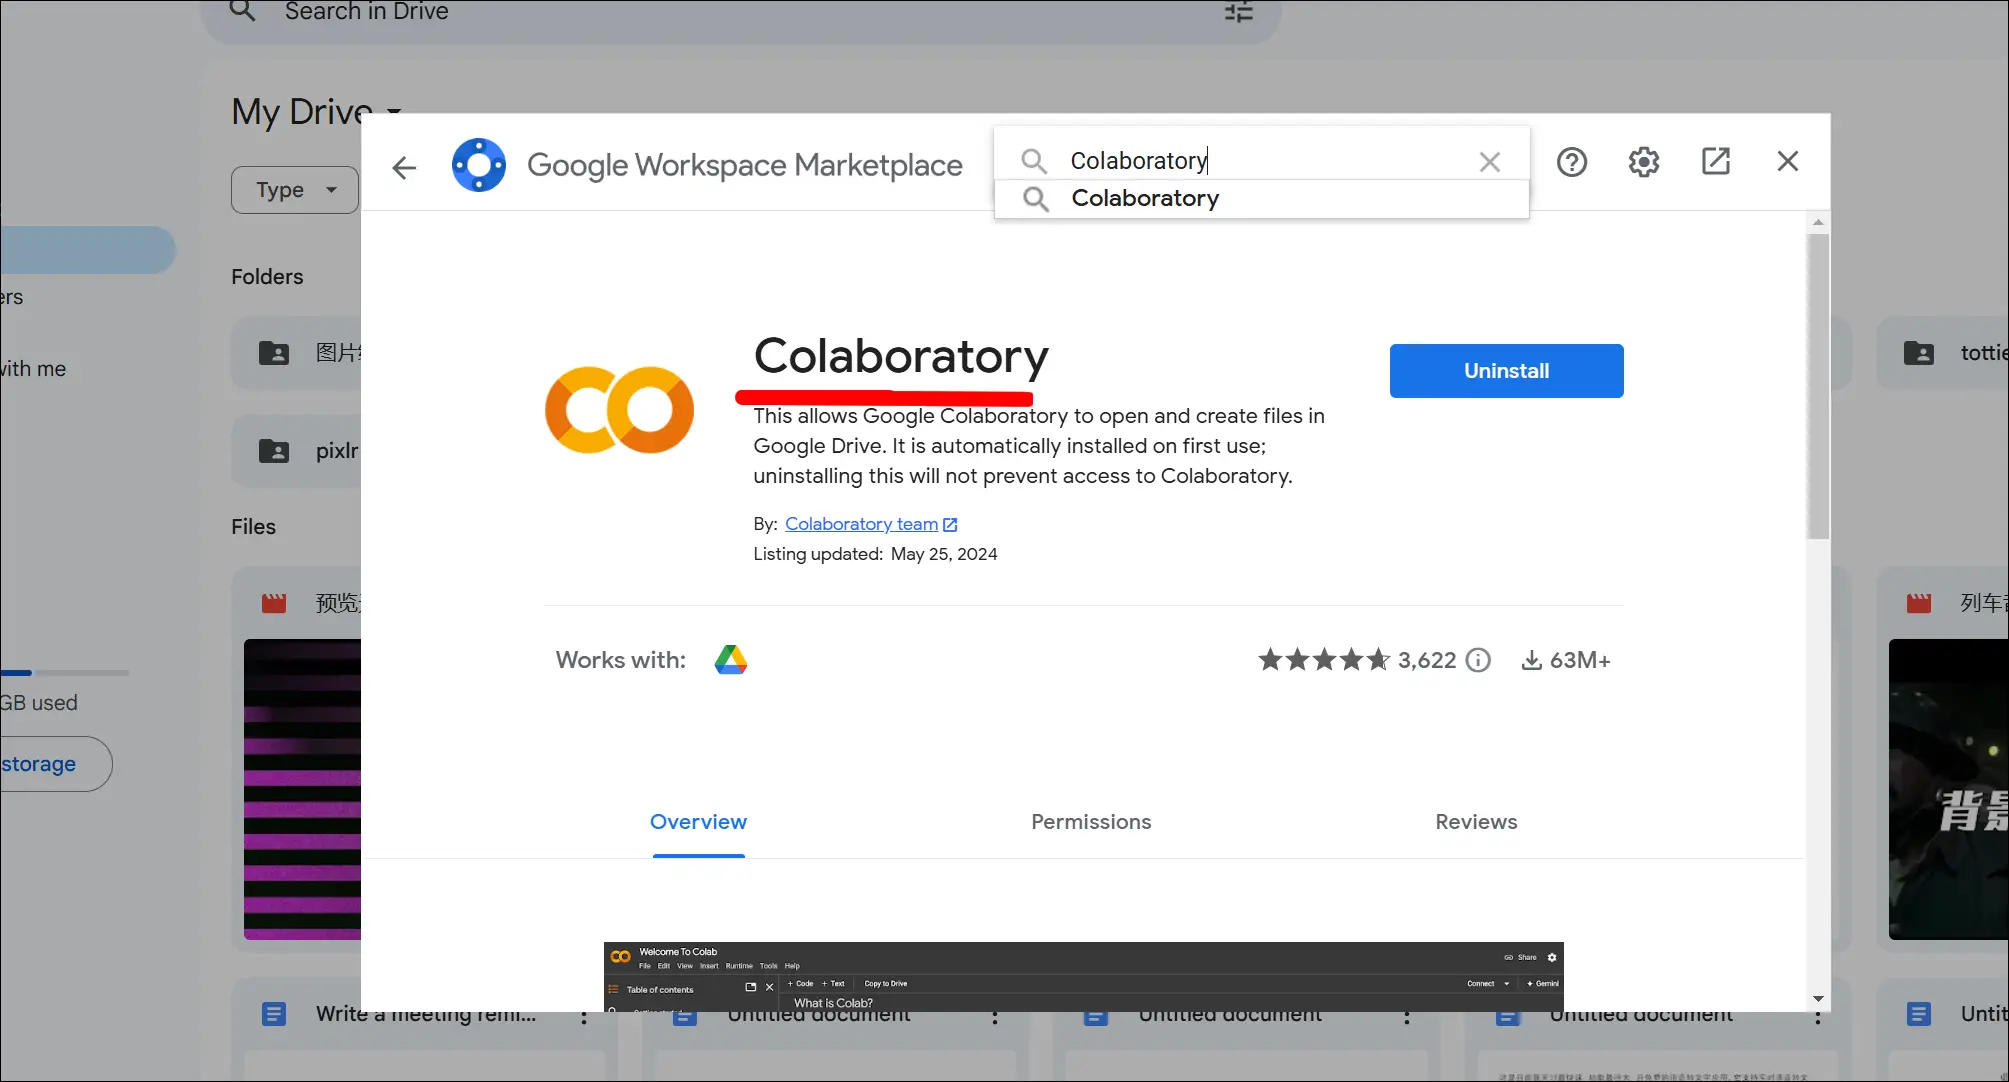Click the search magnifier in Marketplace field
The image size is (2009, 1082).
1033,161
